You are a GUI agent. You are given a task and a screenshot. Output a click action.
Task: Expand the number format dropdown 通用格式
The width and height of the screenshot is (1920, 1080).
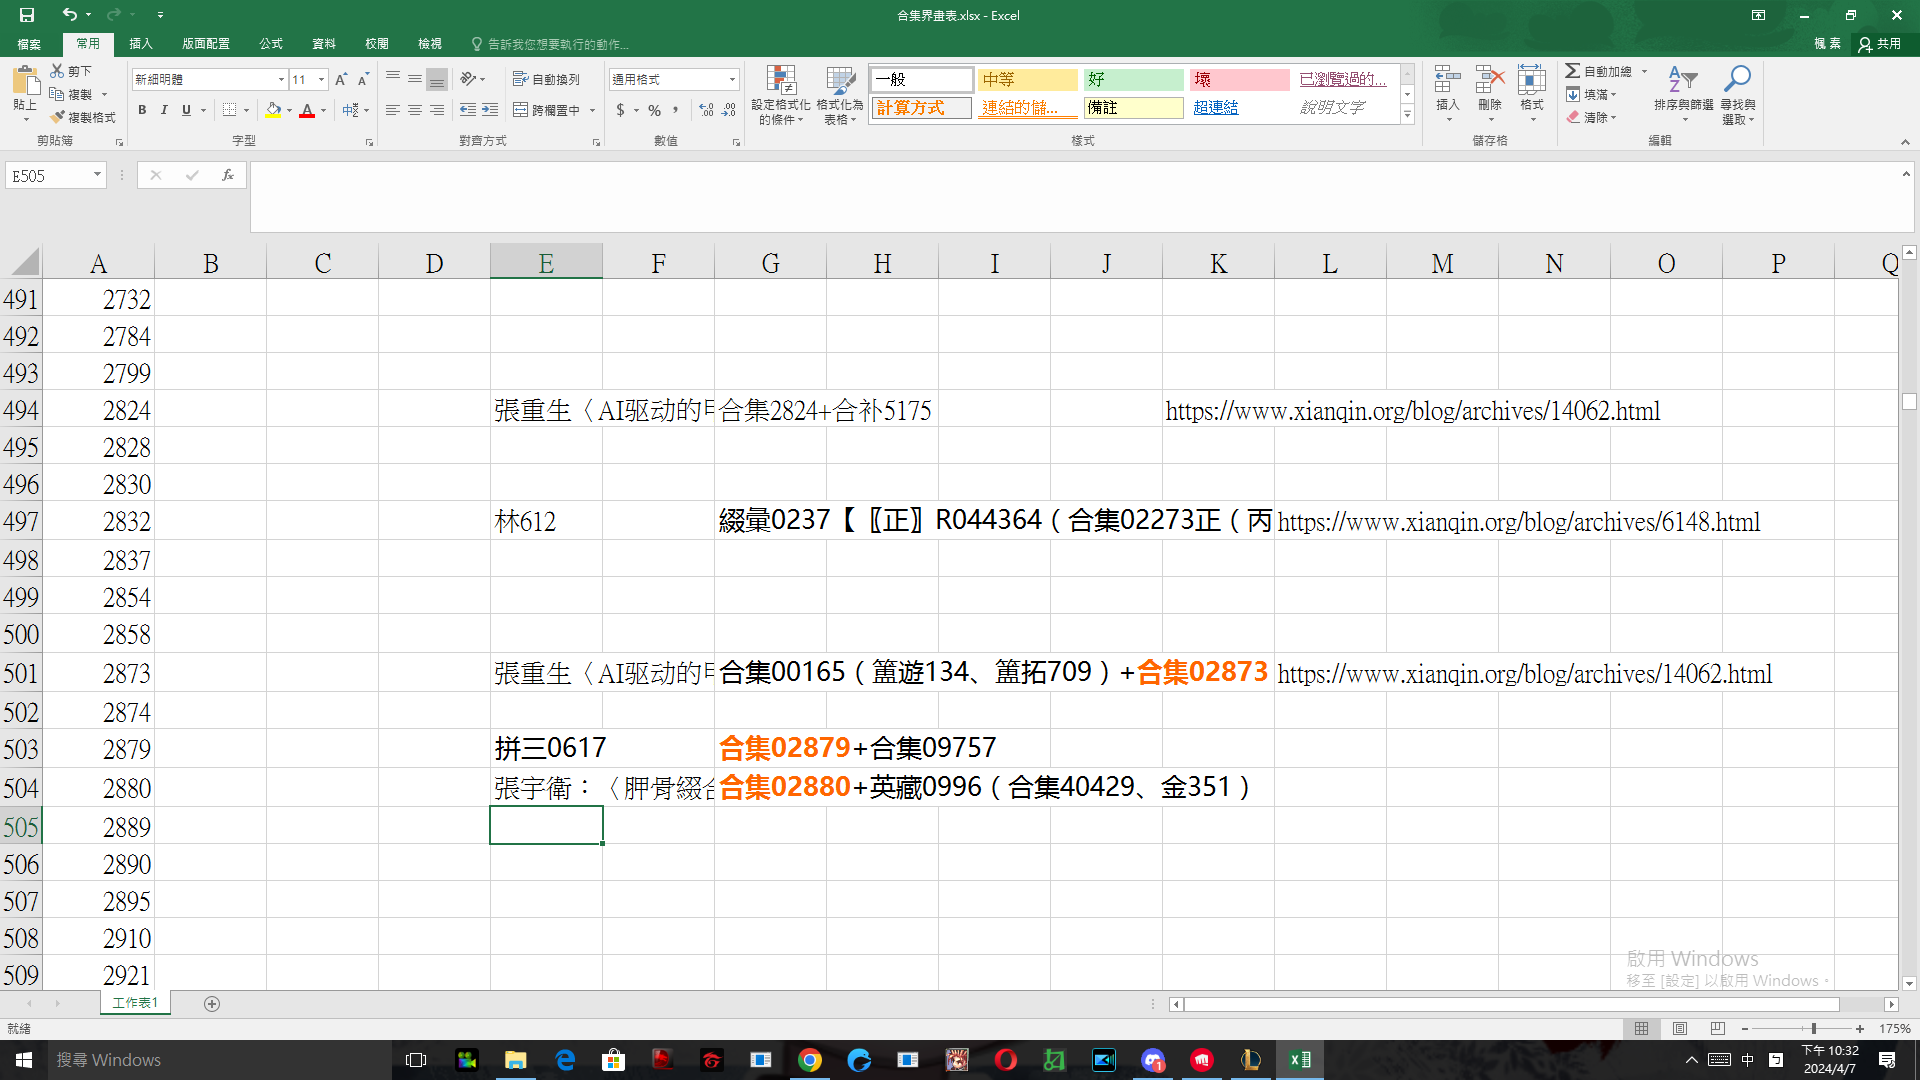coord(732,79)
